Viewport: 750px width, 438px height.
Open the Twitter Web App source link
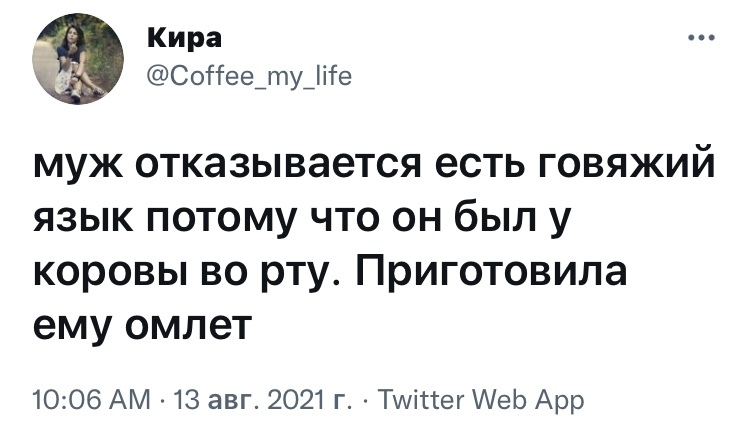tap(480, 402)
